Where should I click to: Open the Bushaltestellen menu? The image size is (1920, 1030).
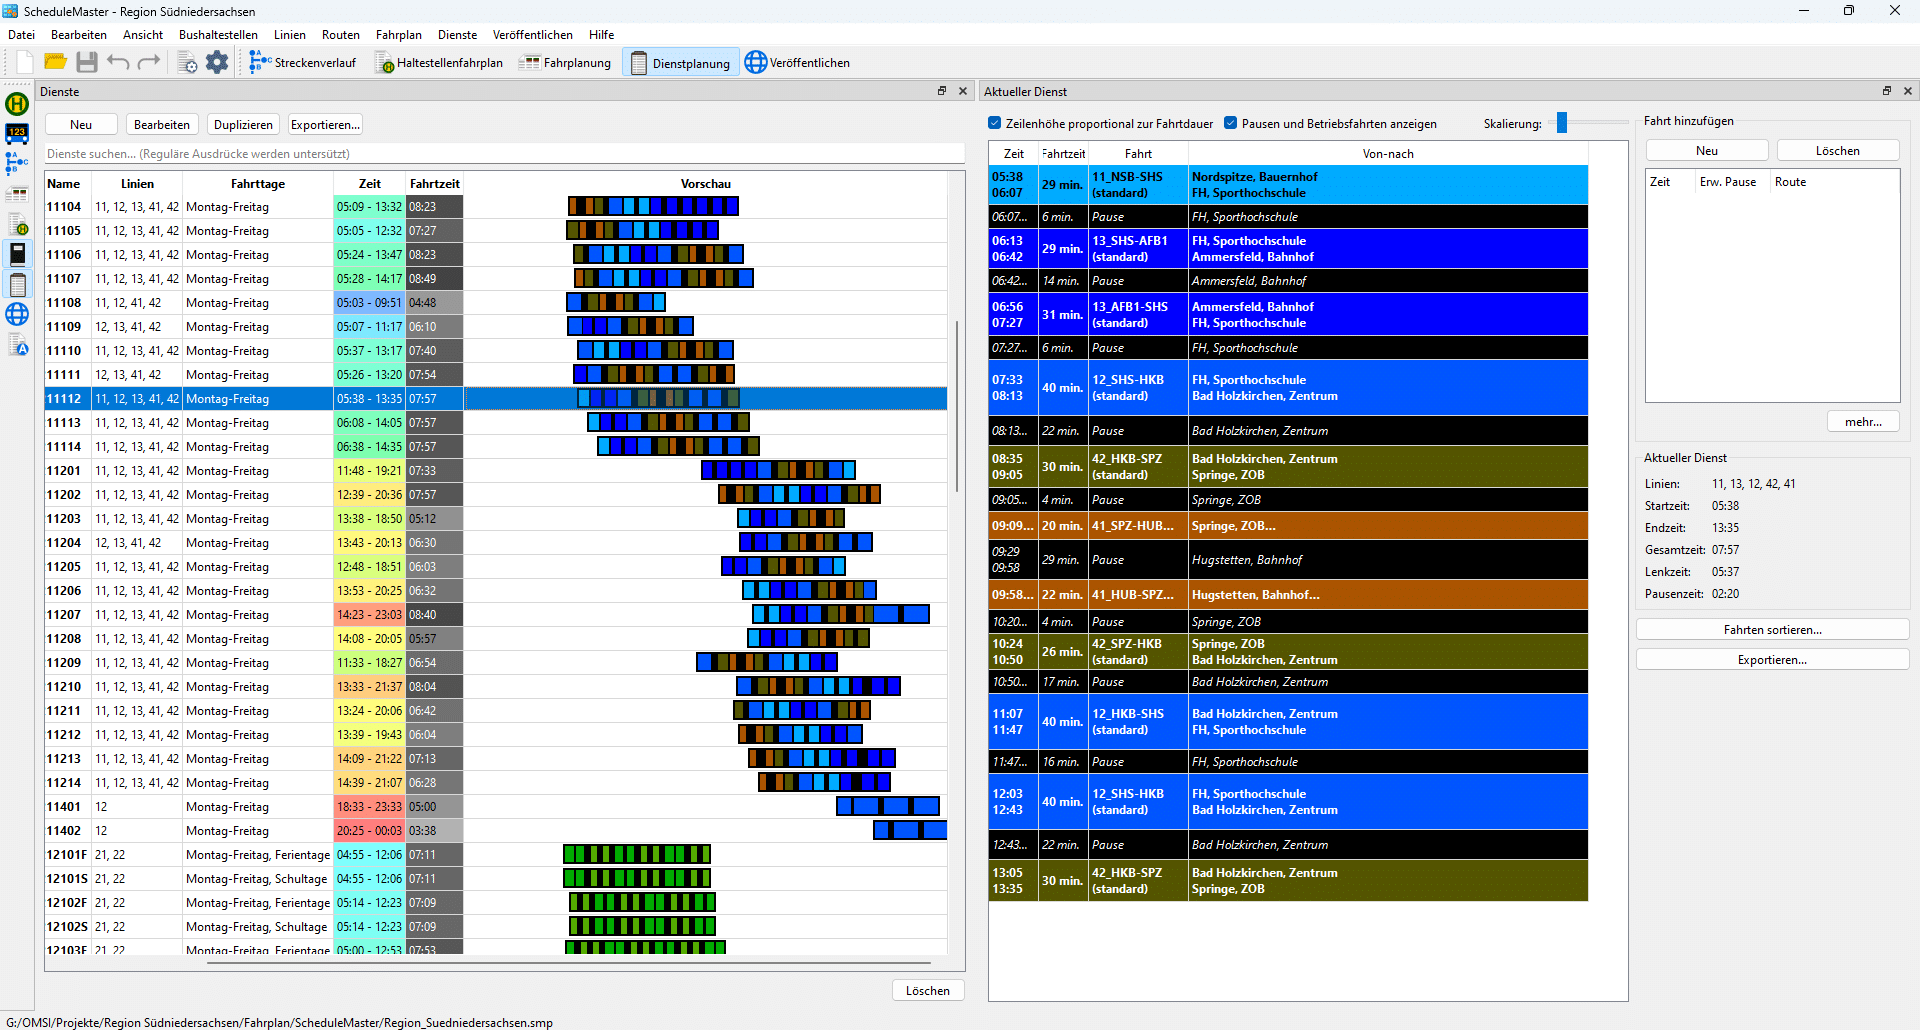click(218, 35)
